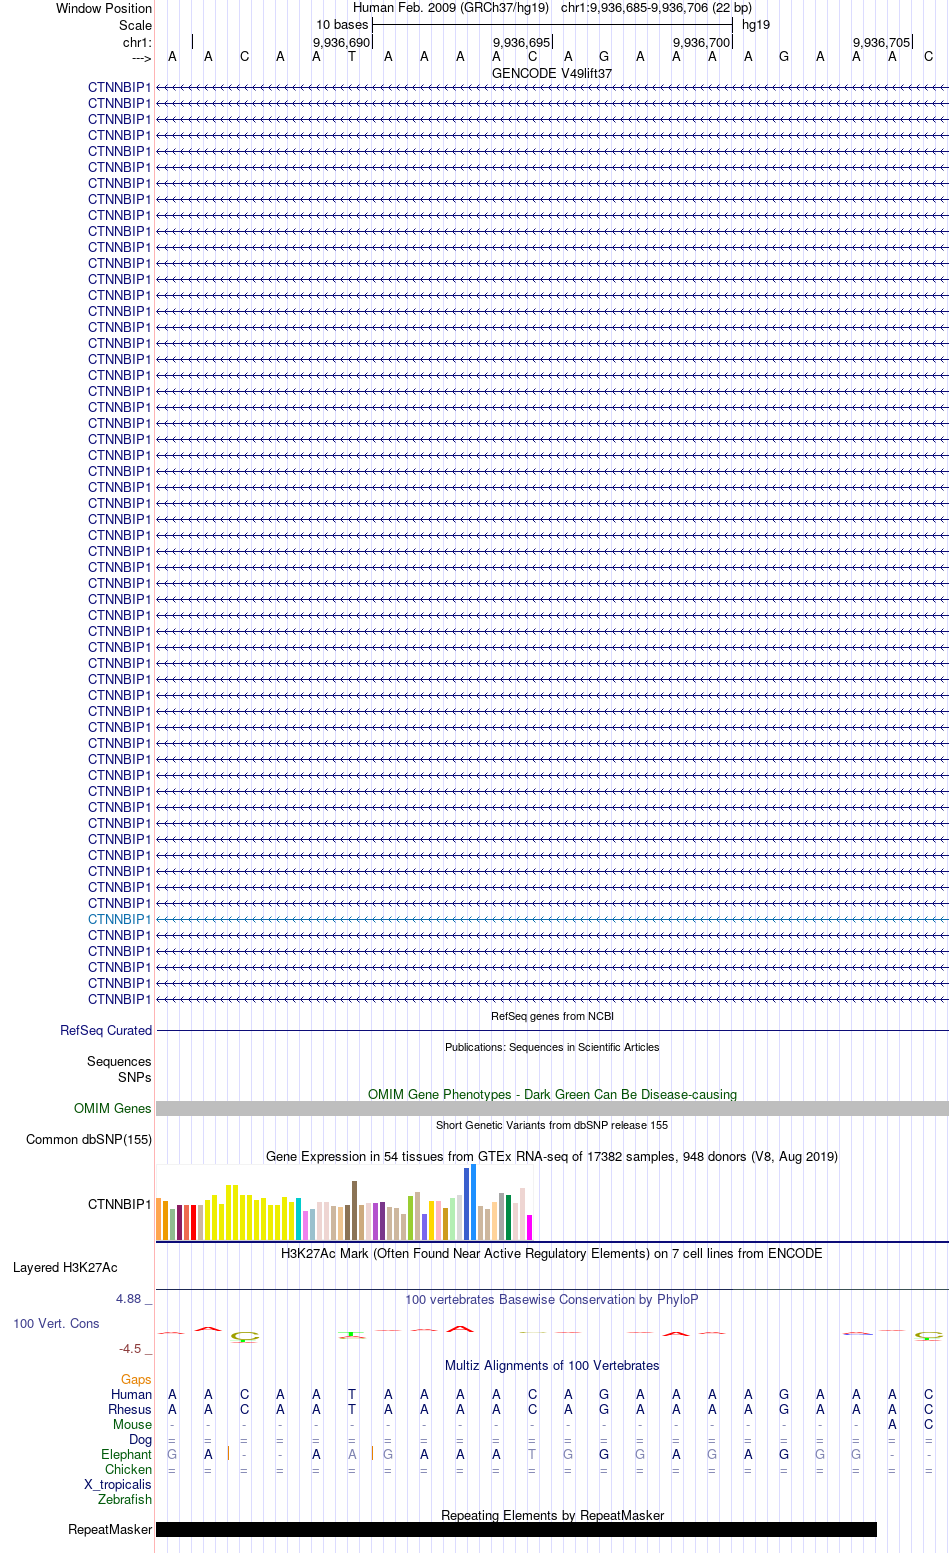The image size is (950, 1553).
Task: Open the '100 Vert. Cons' track label
Action: pyautogui.click(x=56, y=1323)
